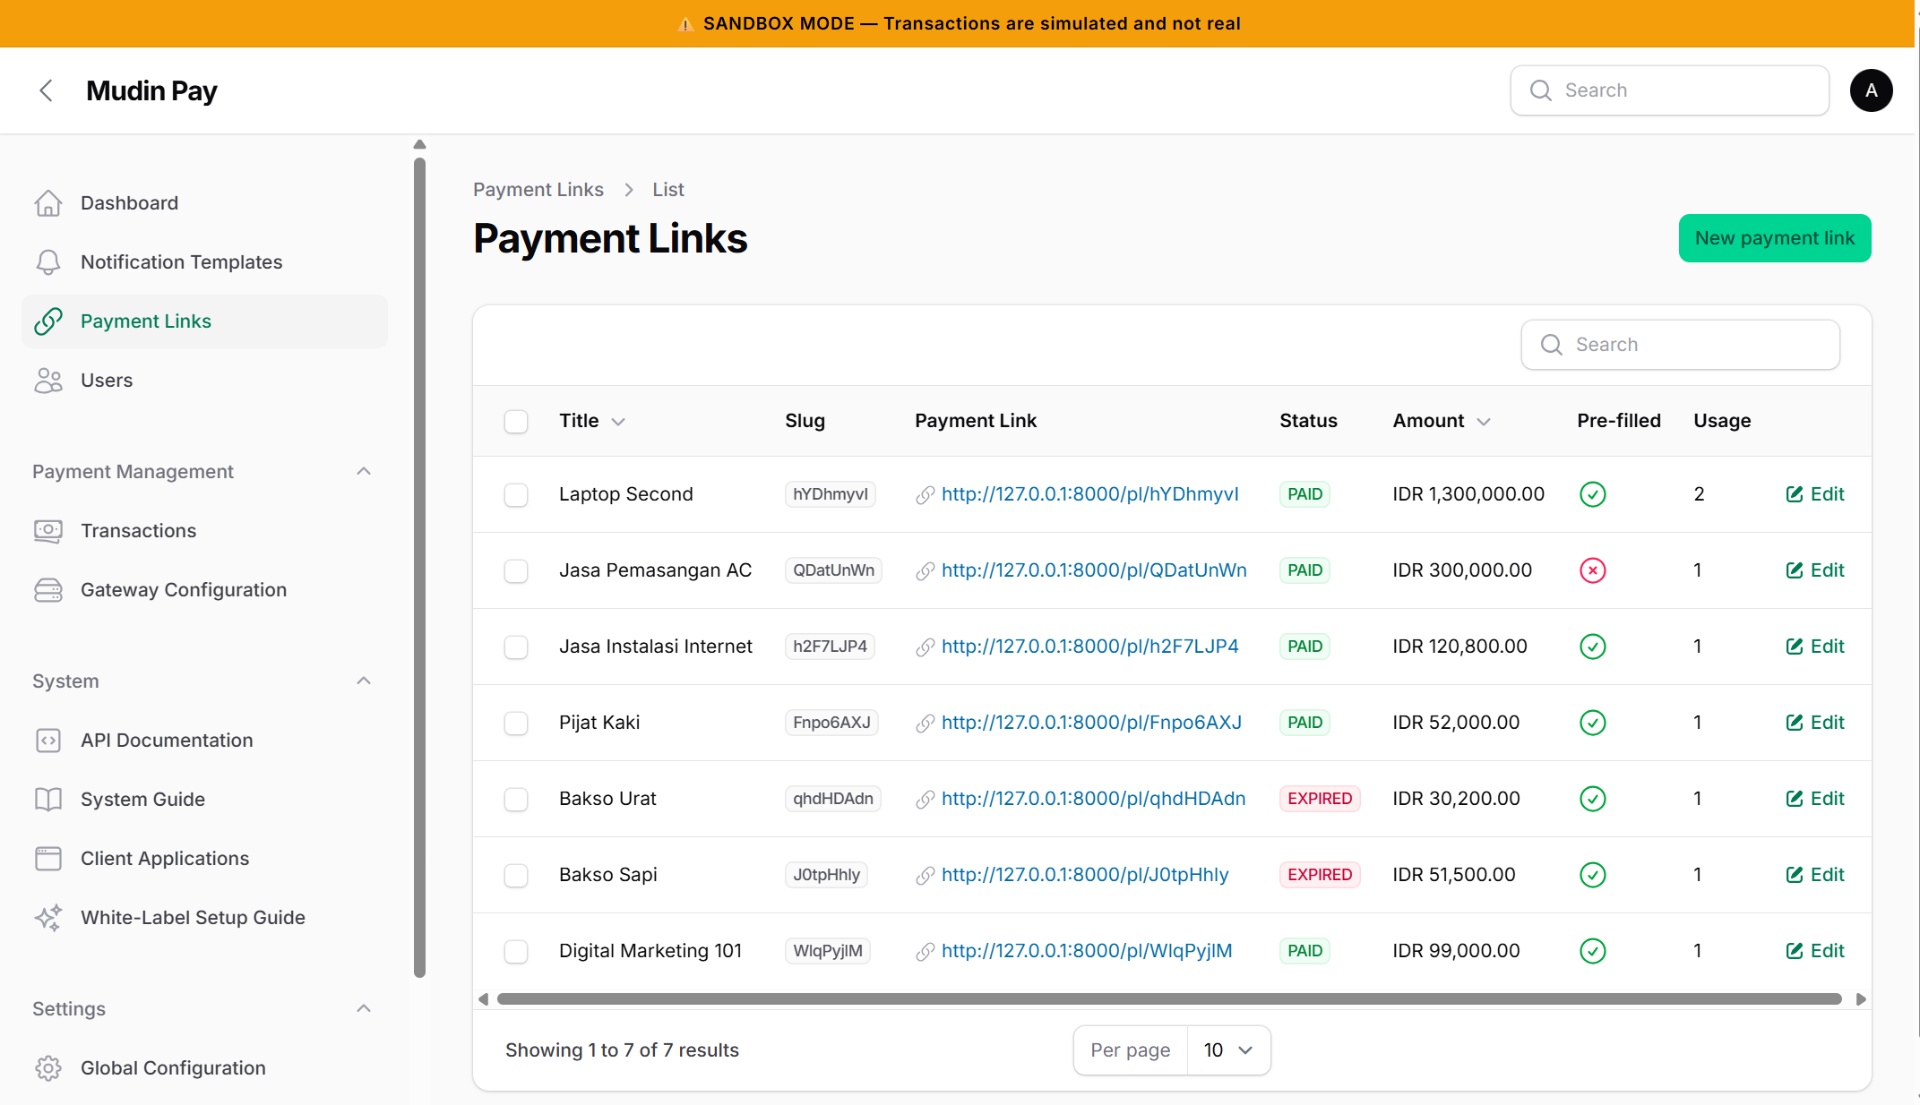Collapse the Settings sidebar section

pyautogui.click(x=364, y=1008)
